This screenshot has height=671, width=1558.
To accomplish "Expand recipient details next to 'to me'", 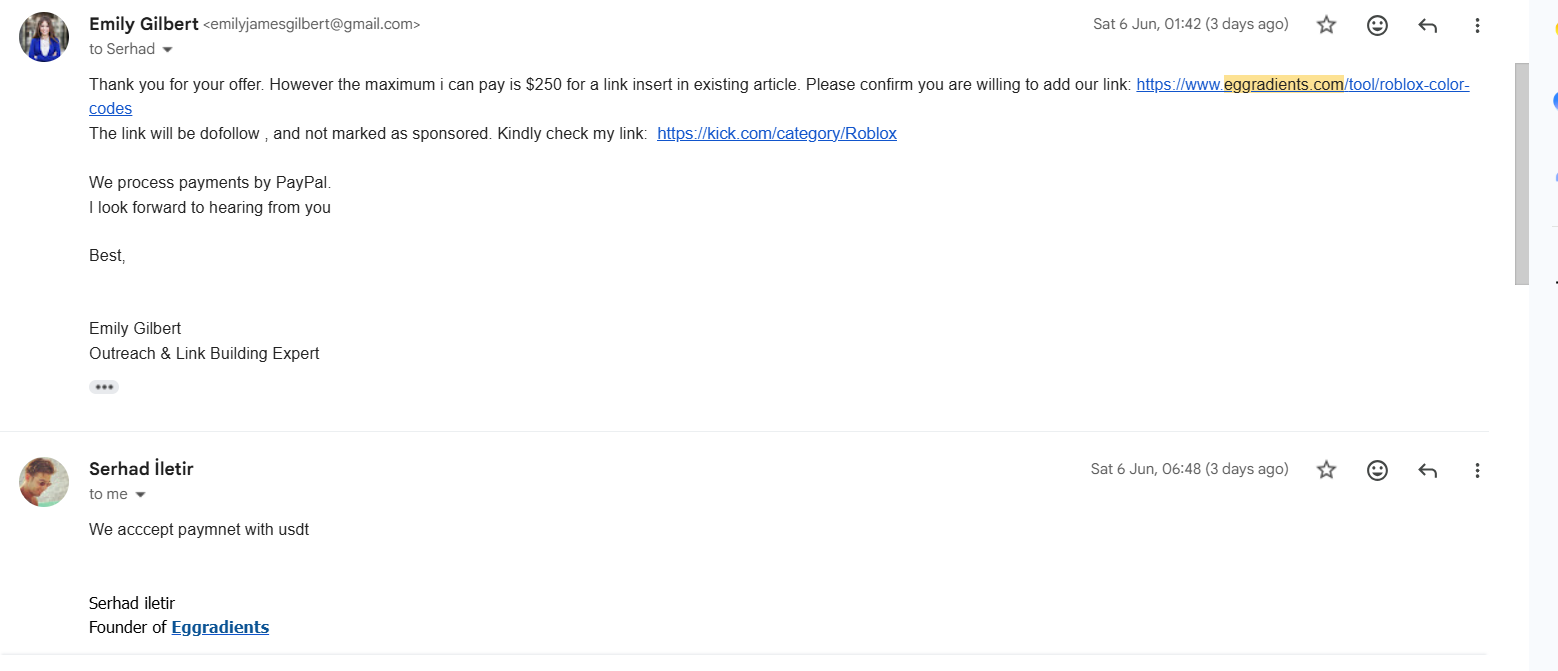I will (140, 495).
